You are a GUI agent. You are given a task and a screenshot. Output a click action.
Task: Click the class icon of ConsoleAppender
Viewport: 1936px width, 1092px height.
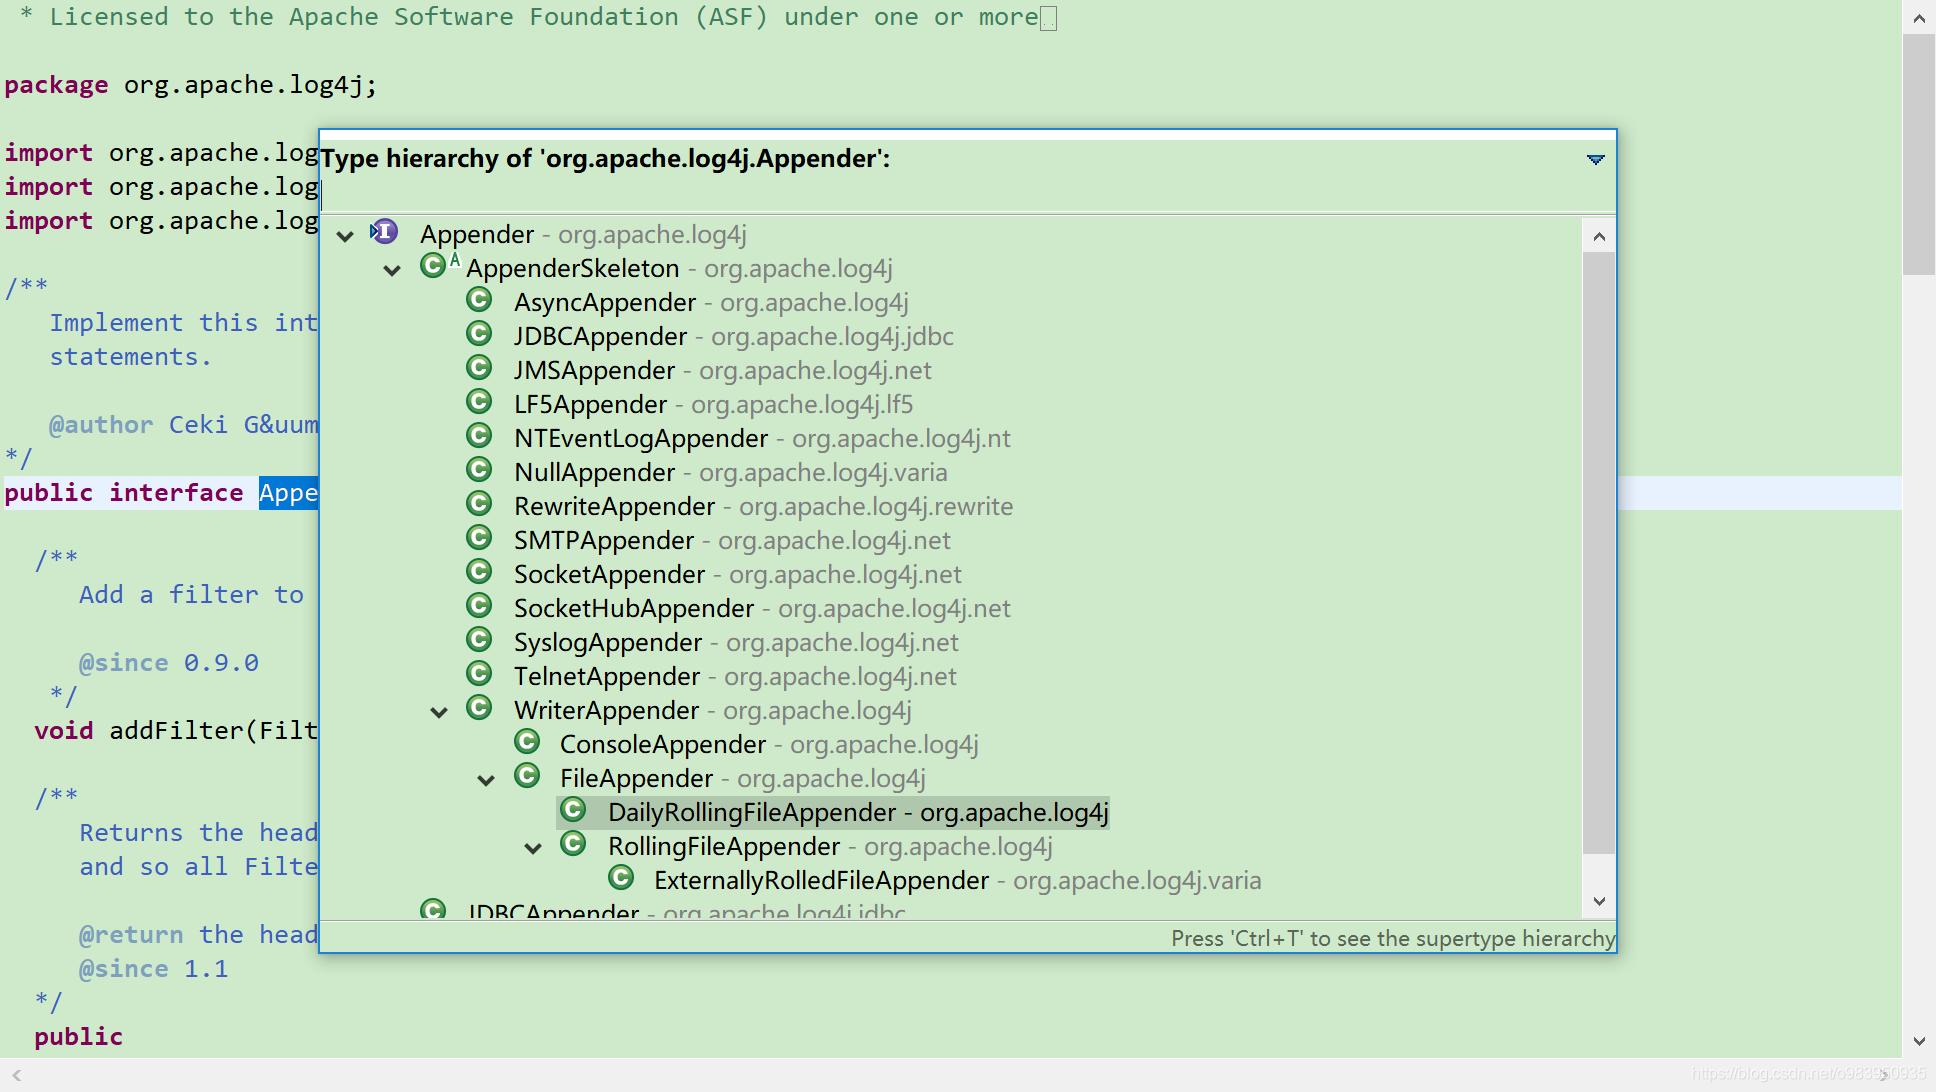pos(527,742)
